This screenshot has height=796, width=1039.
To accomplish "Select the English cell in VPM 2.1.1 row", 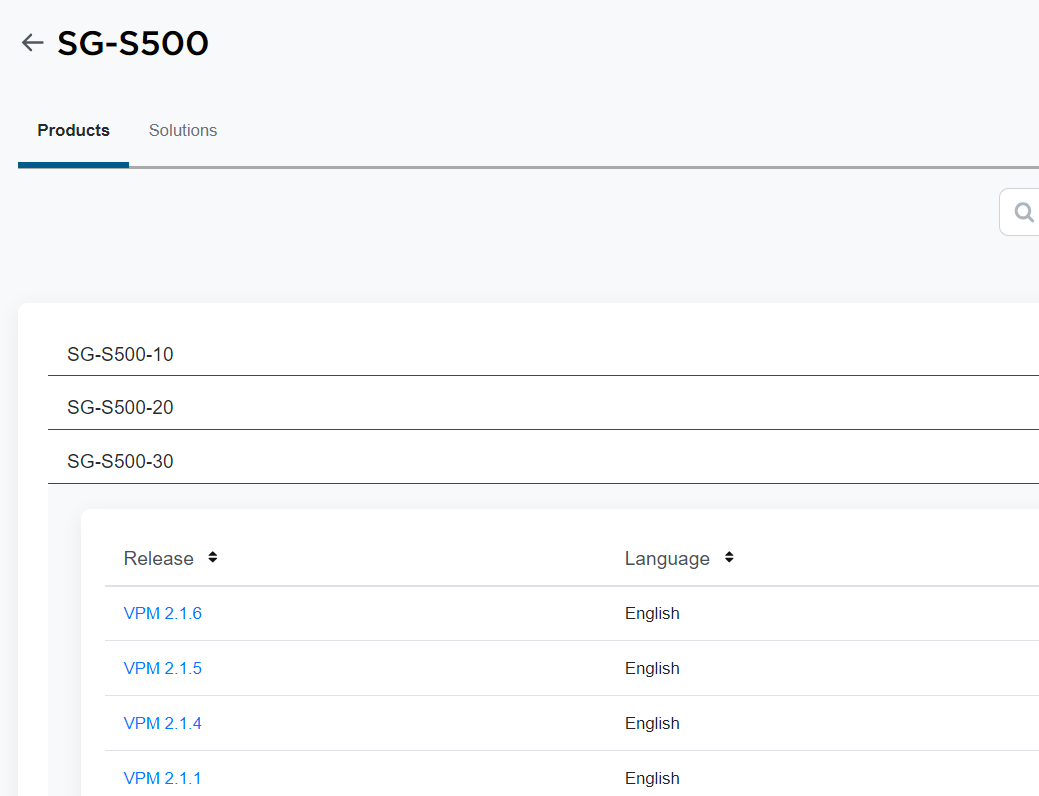I will [x=652, y=779].
